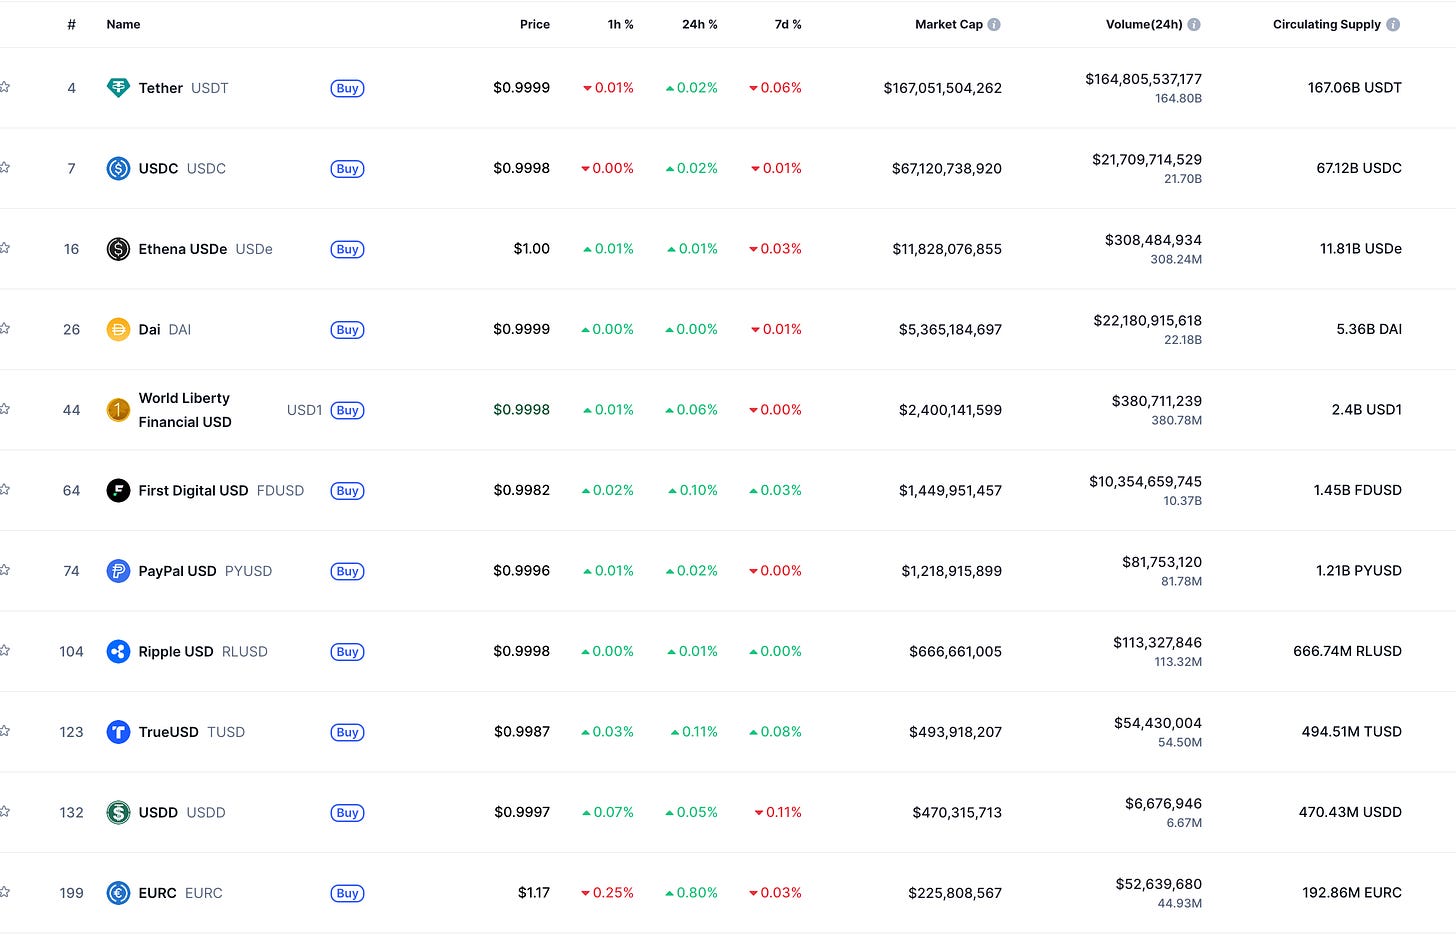Sort table by Price column header
The width and height of the screenshot is (1456, 938).
click(535, 25)
